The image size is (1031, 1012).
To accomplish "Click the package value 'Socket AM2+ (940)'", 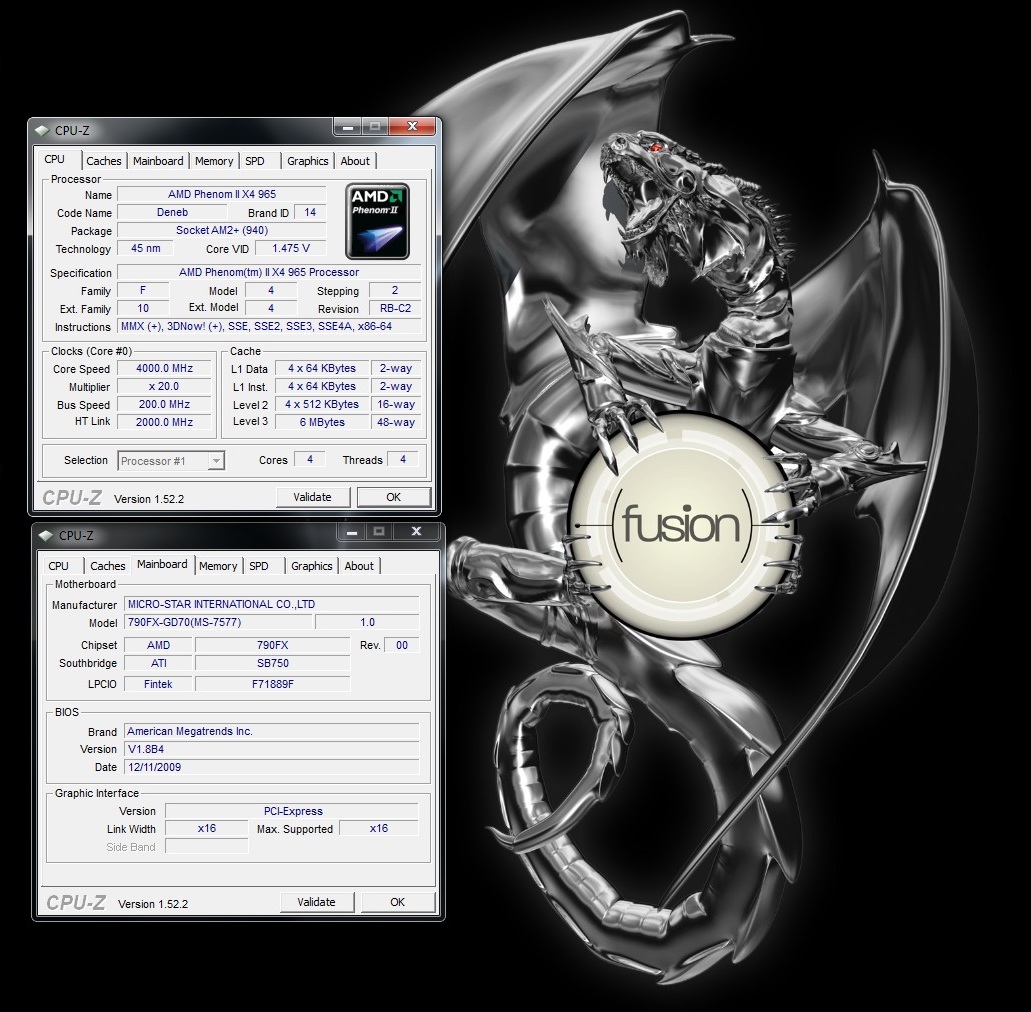I will 222,231.
